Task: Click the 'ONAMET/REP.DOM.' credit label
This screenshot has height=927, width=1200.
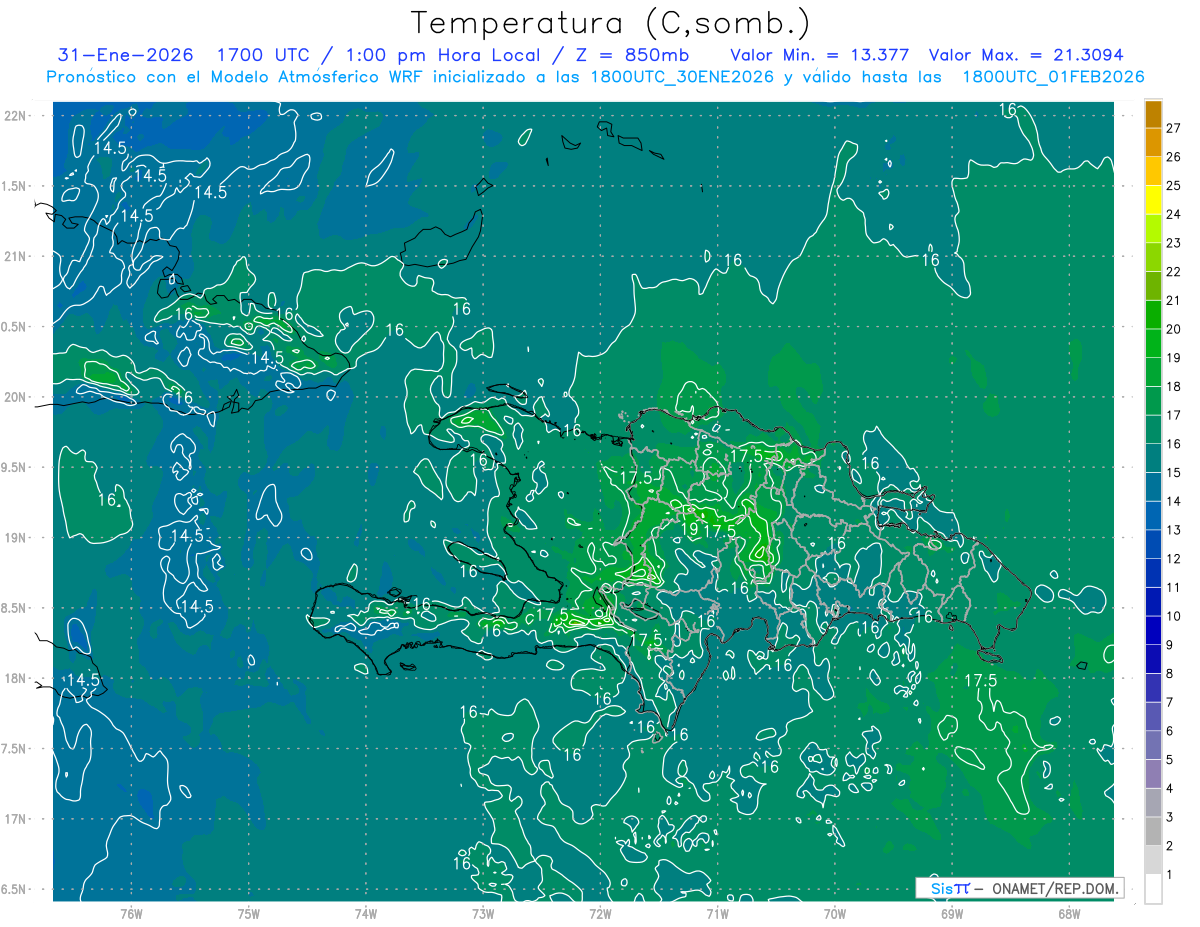Action: [1055, 889]
